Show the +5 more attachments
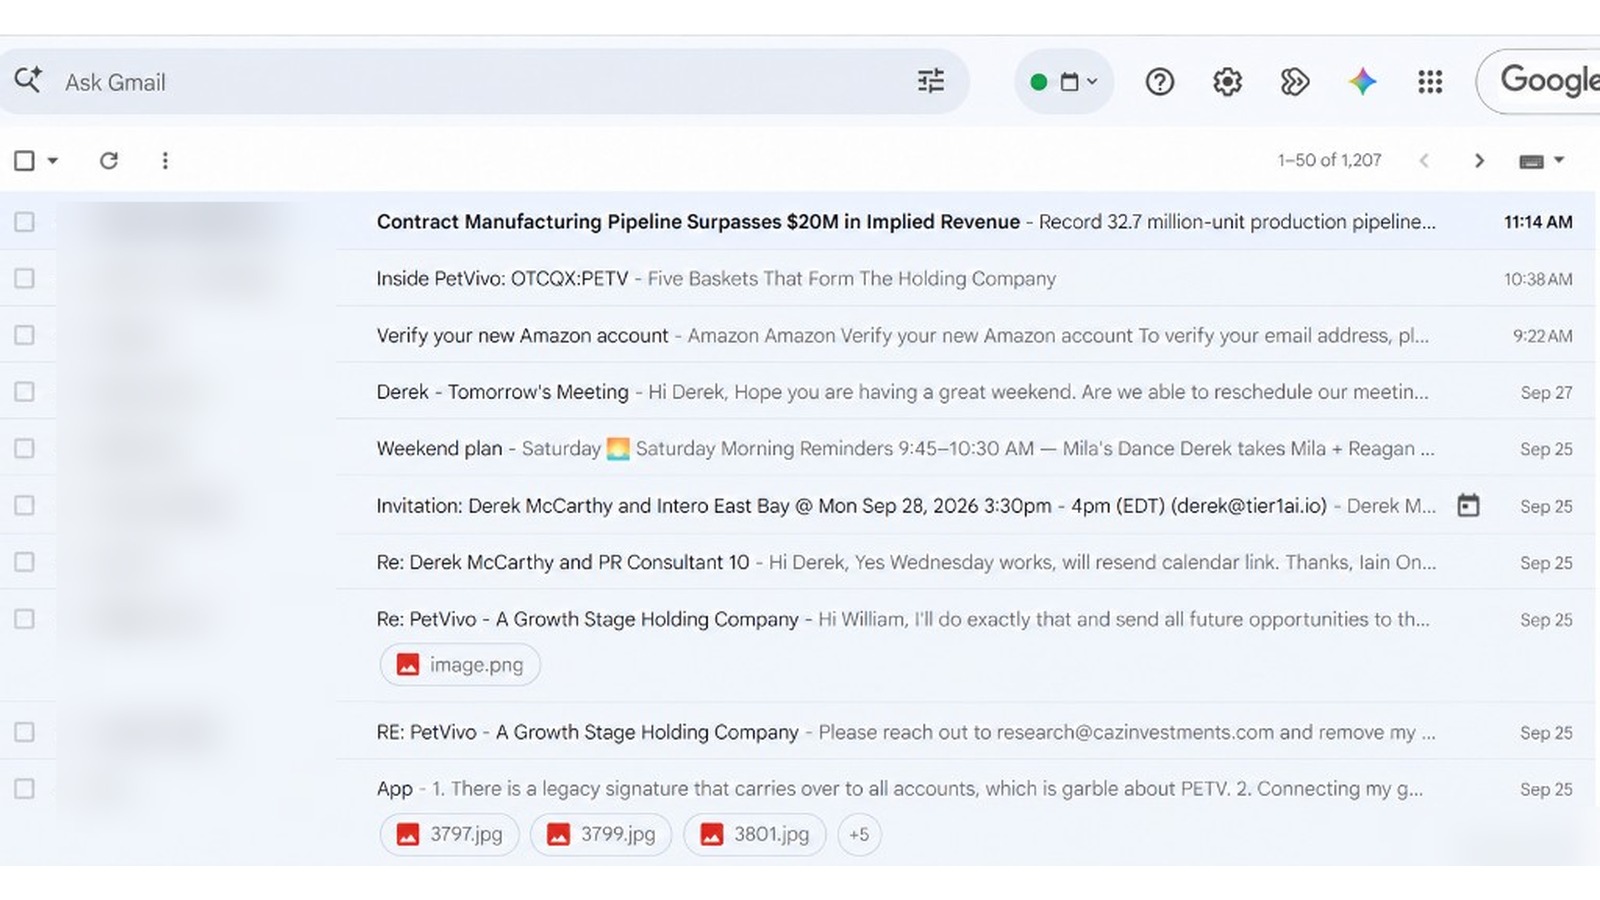Screen dimensions: 1600x900 pyautogui.click(x=859, y=834)
